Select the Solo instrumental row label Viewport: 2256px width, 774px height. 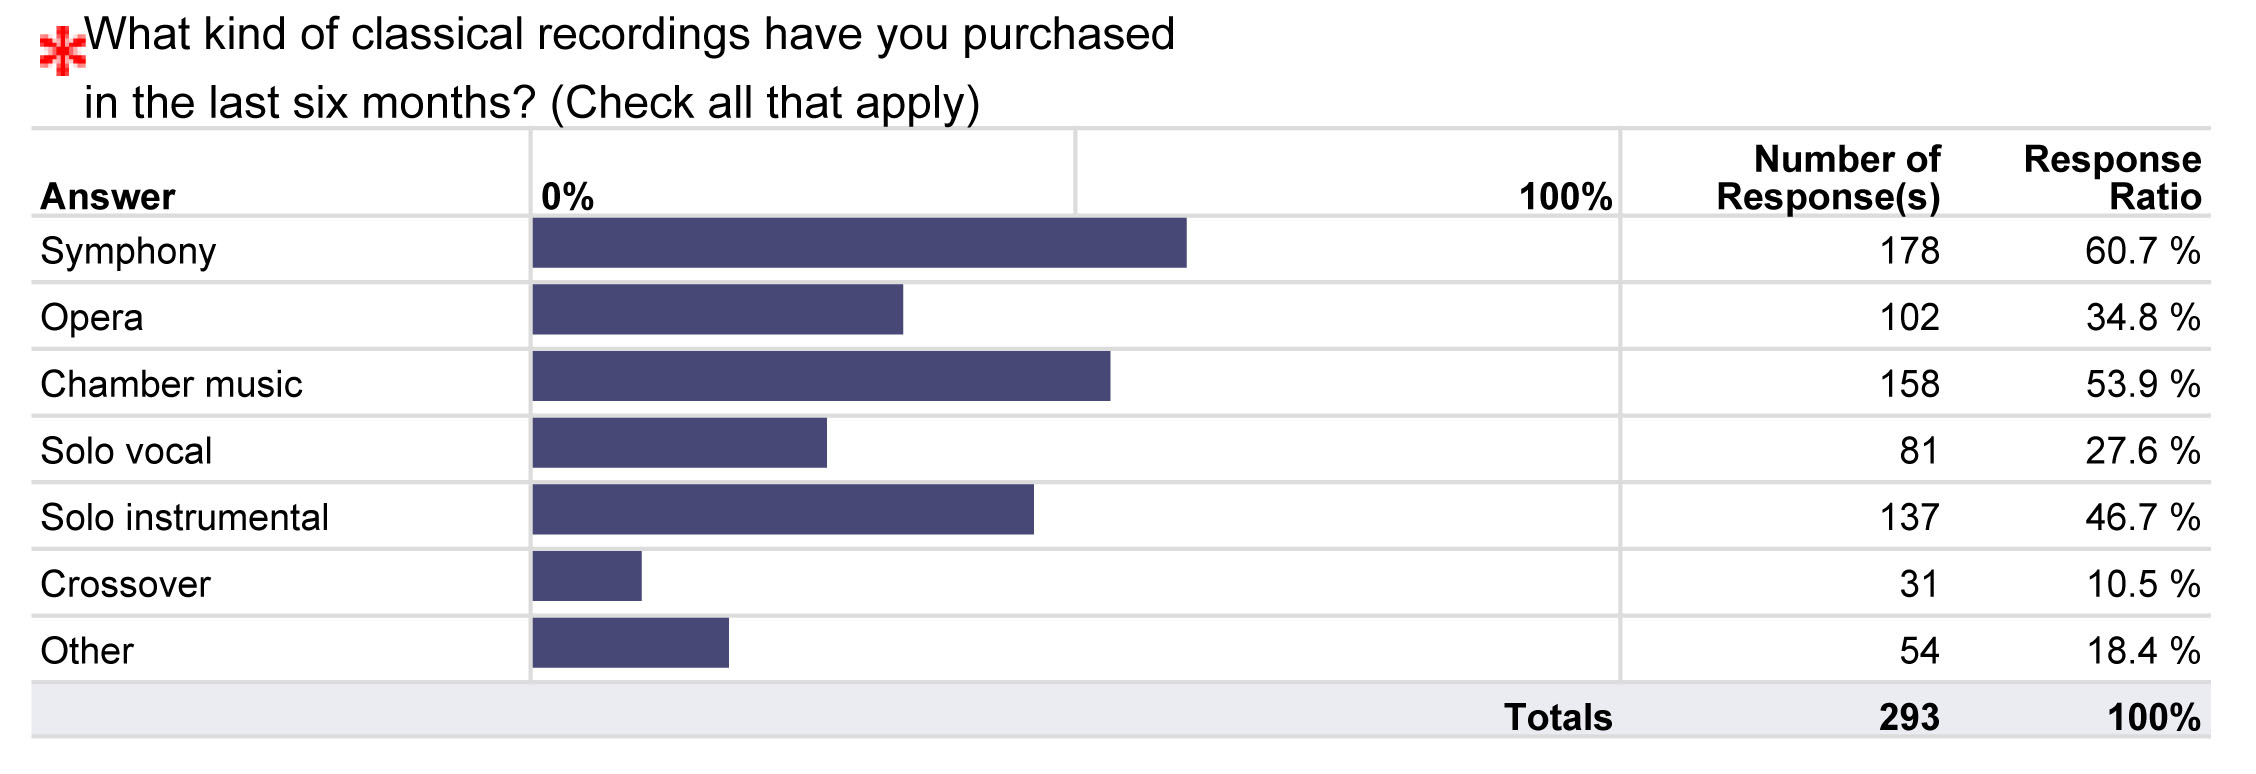[x=184, y=517]
